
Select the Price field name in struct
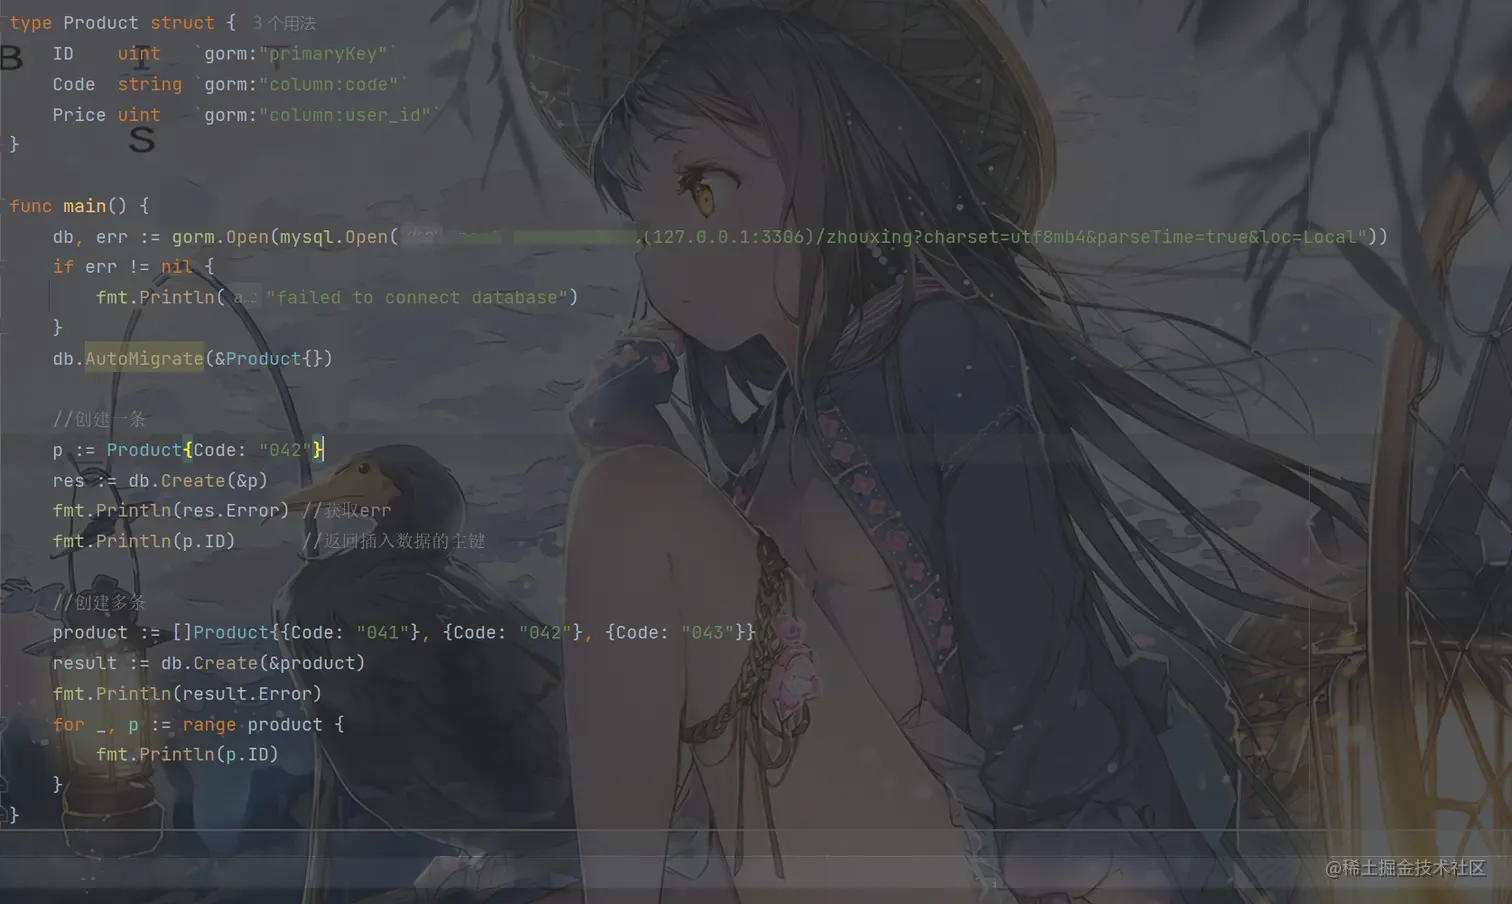79,115
